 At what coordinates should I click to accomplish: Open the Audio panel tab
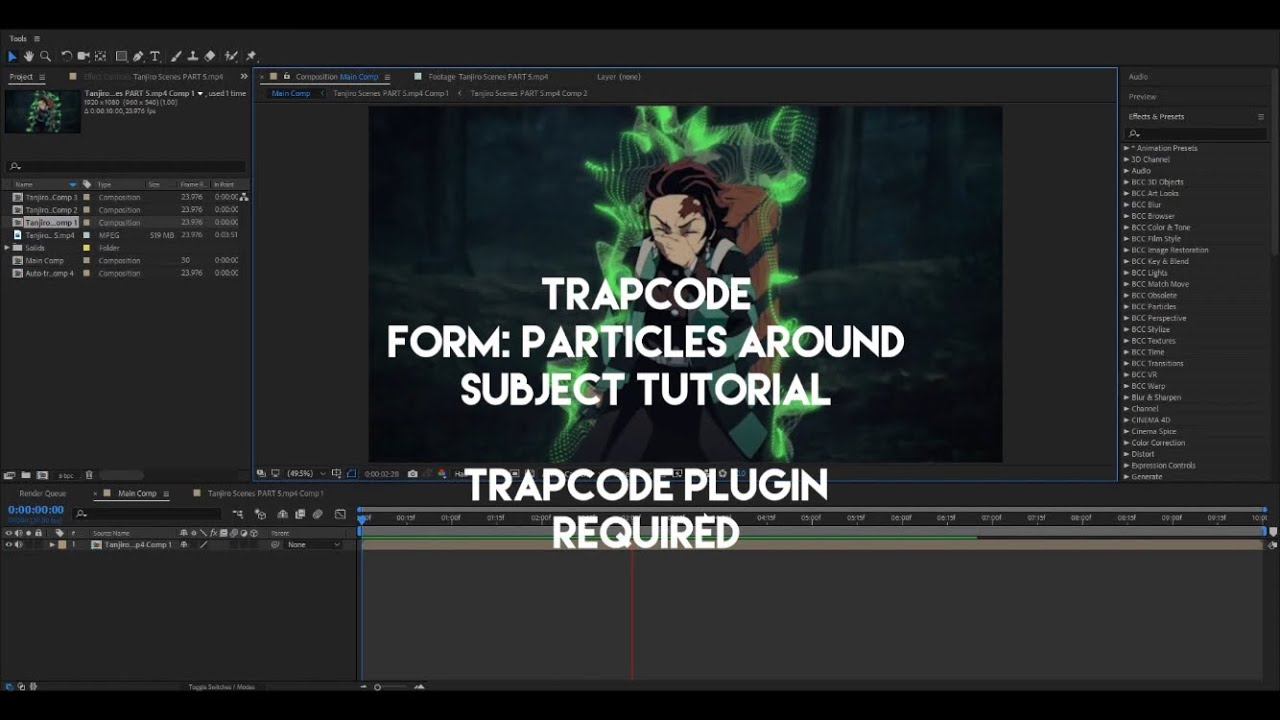pyautogui.click(x=1138, y=77)
